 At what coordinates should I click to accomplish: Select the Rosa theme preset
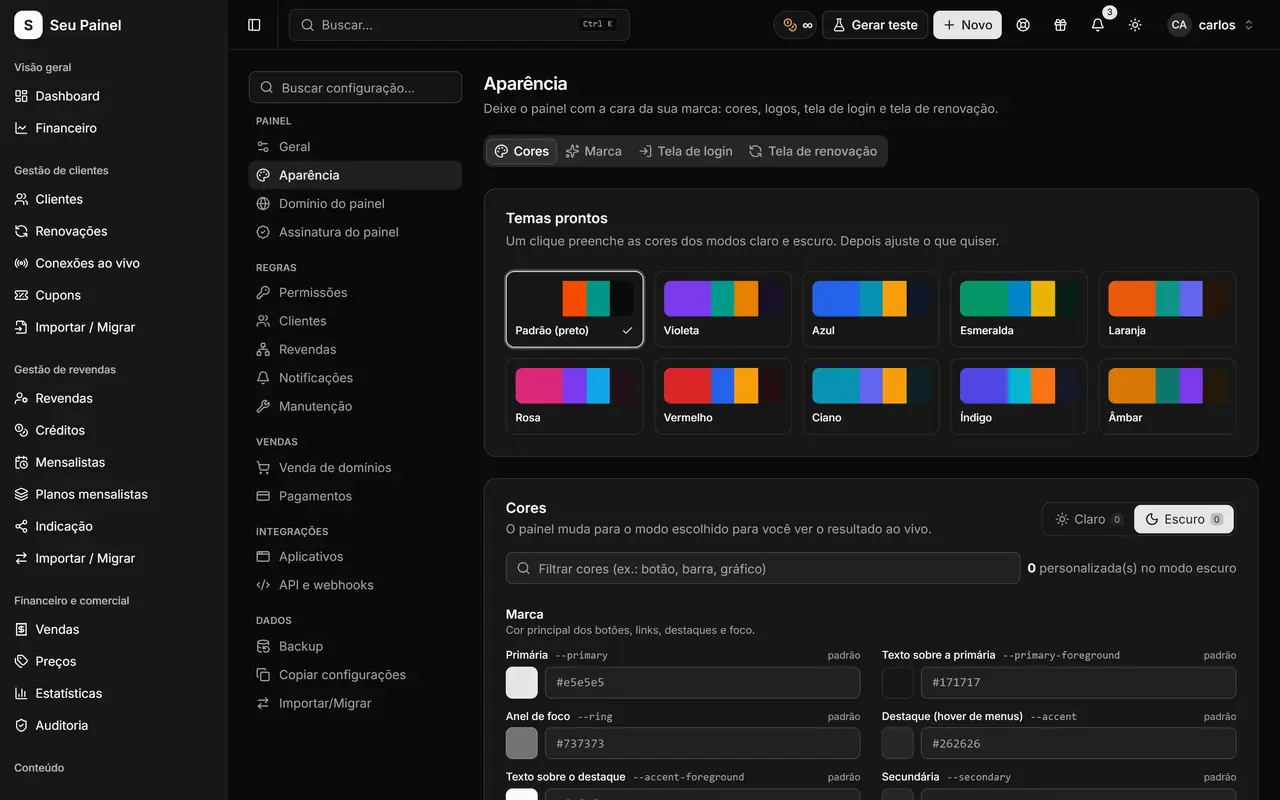tap(574, 396)
